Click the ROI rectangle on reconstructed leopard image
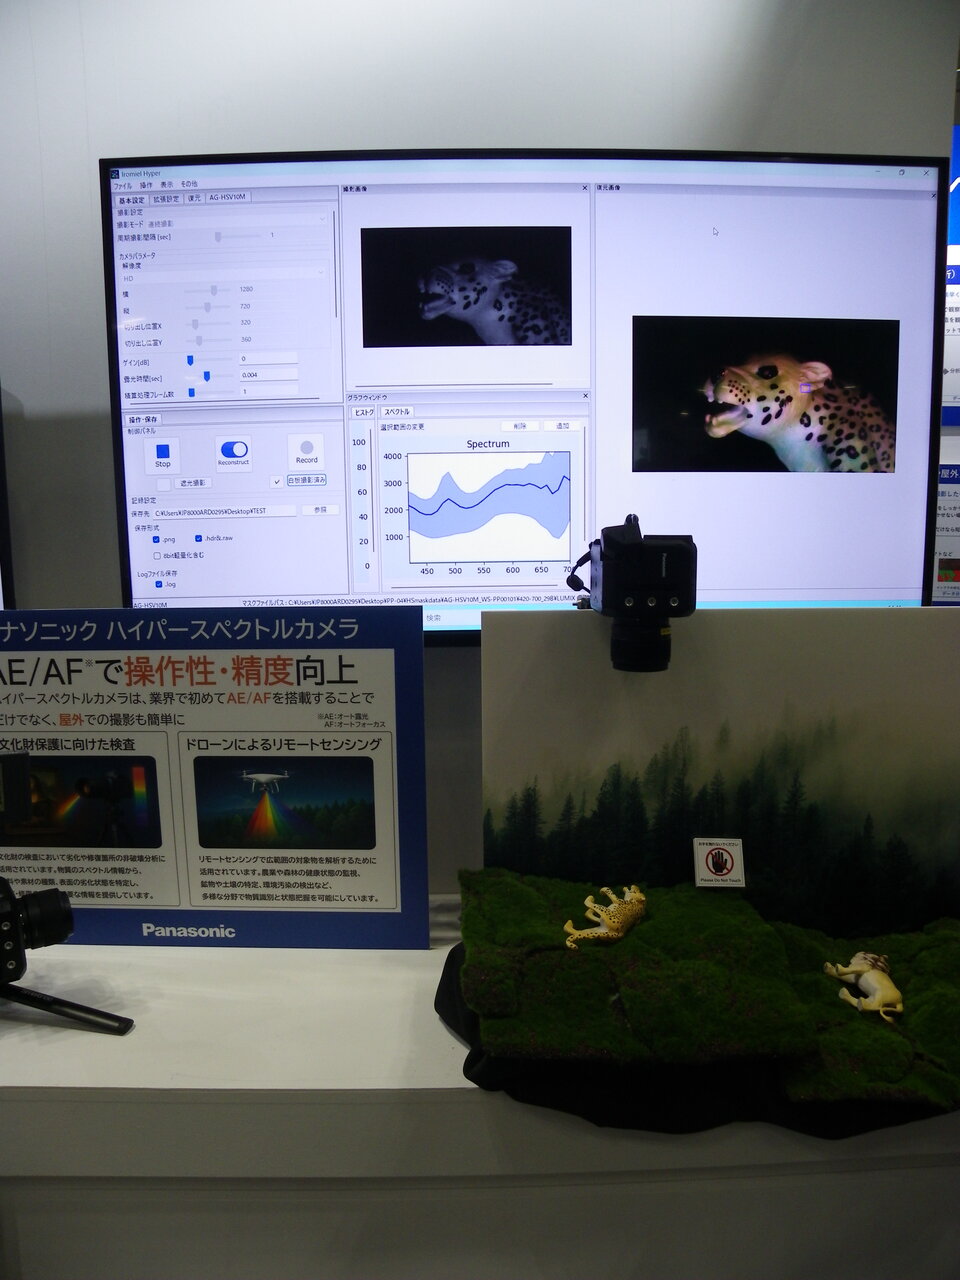 point(806,388)
